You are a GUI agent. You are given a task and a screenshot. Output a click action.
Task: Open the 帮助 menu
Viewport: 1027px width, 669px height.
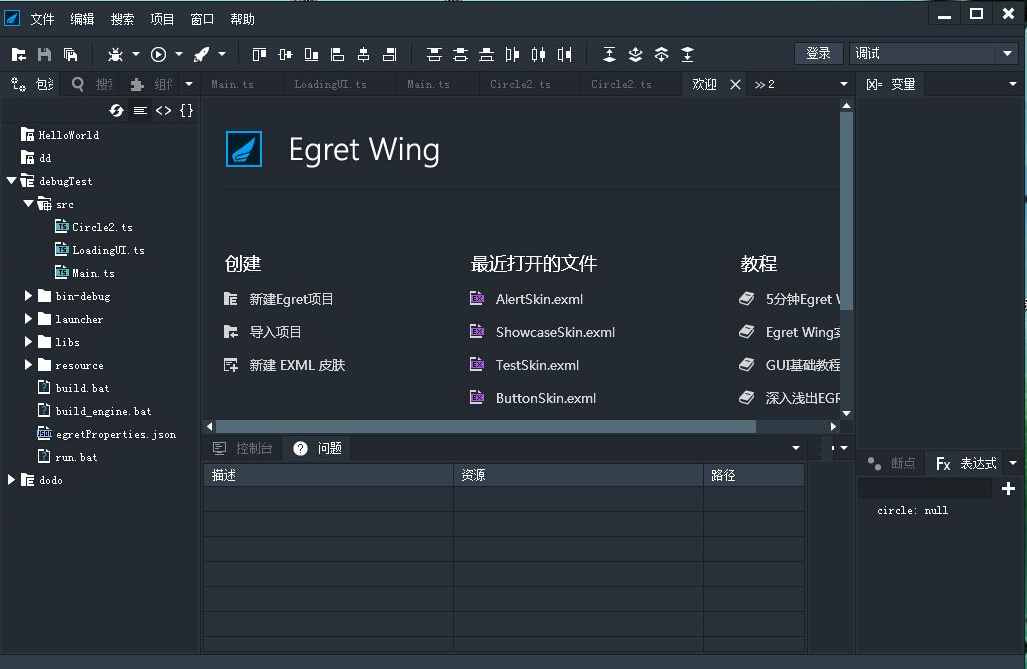pos(242,19)
